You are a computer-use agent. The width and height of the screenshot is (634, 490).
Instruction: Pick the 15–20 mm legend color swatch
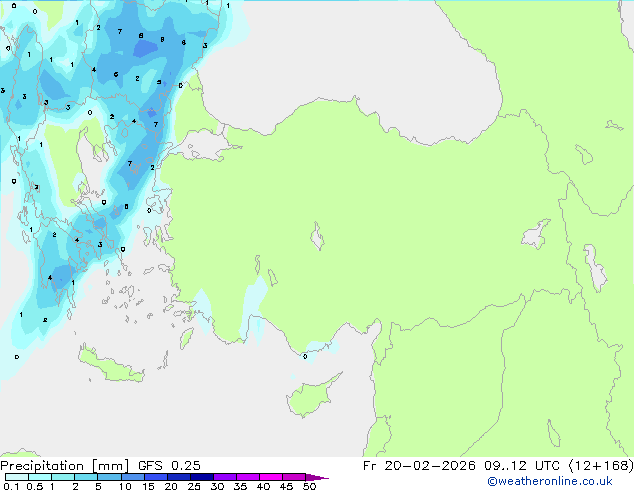[x=155, y=477]
